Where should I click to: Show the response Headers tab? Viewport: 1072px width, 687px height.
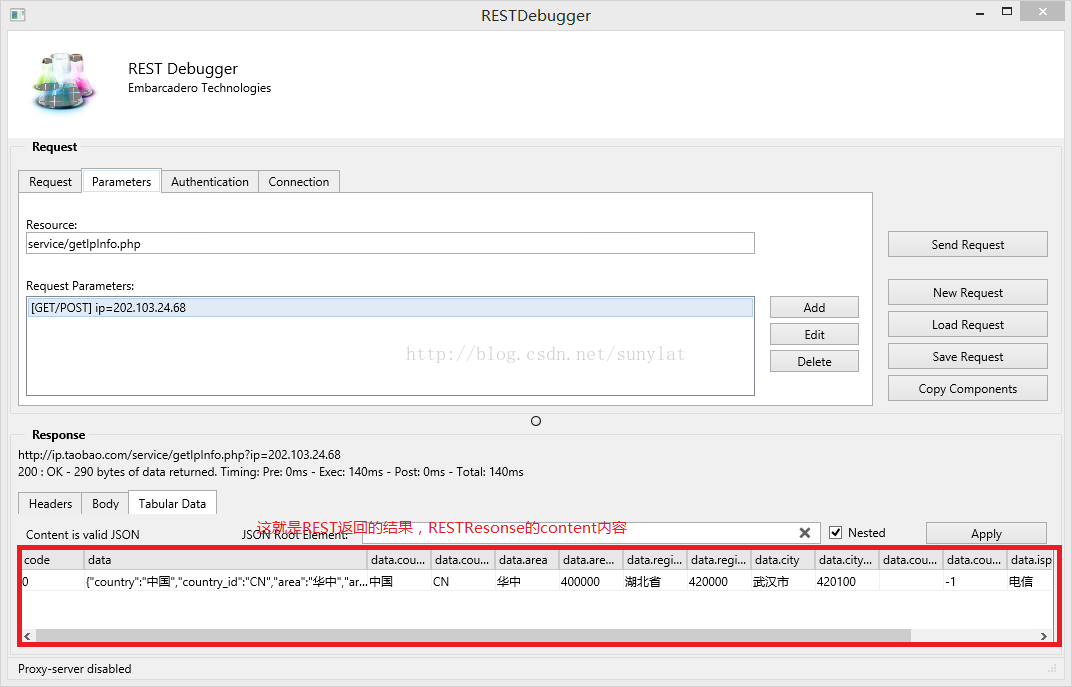(51, 504)
